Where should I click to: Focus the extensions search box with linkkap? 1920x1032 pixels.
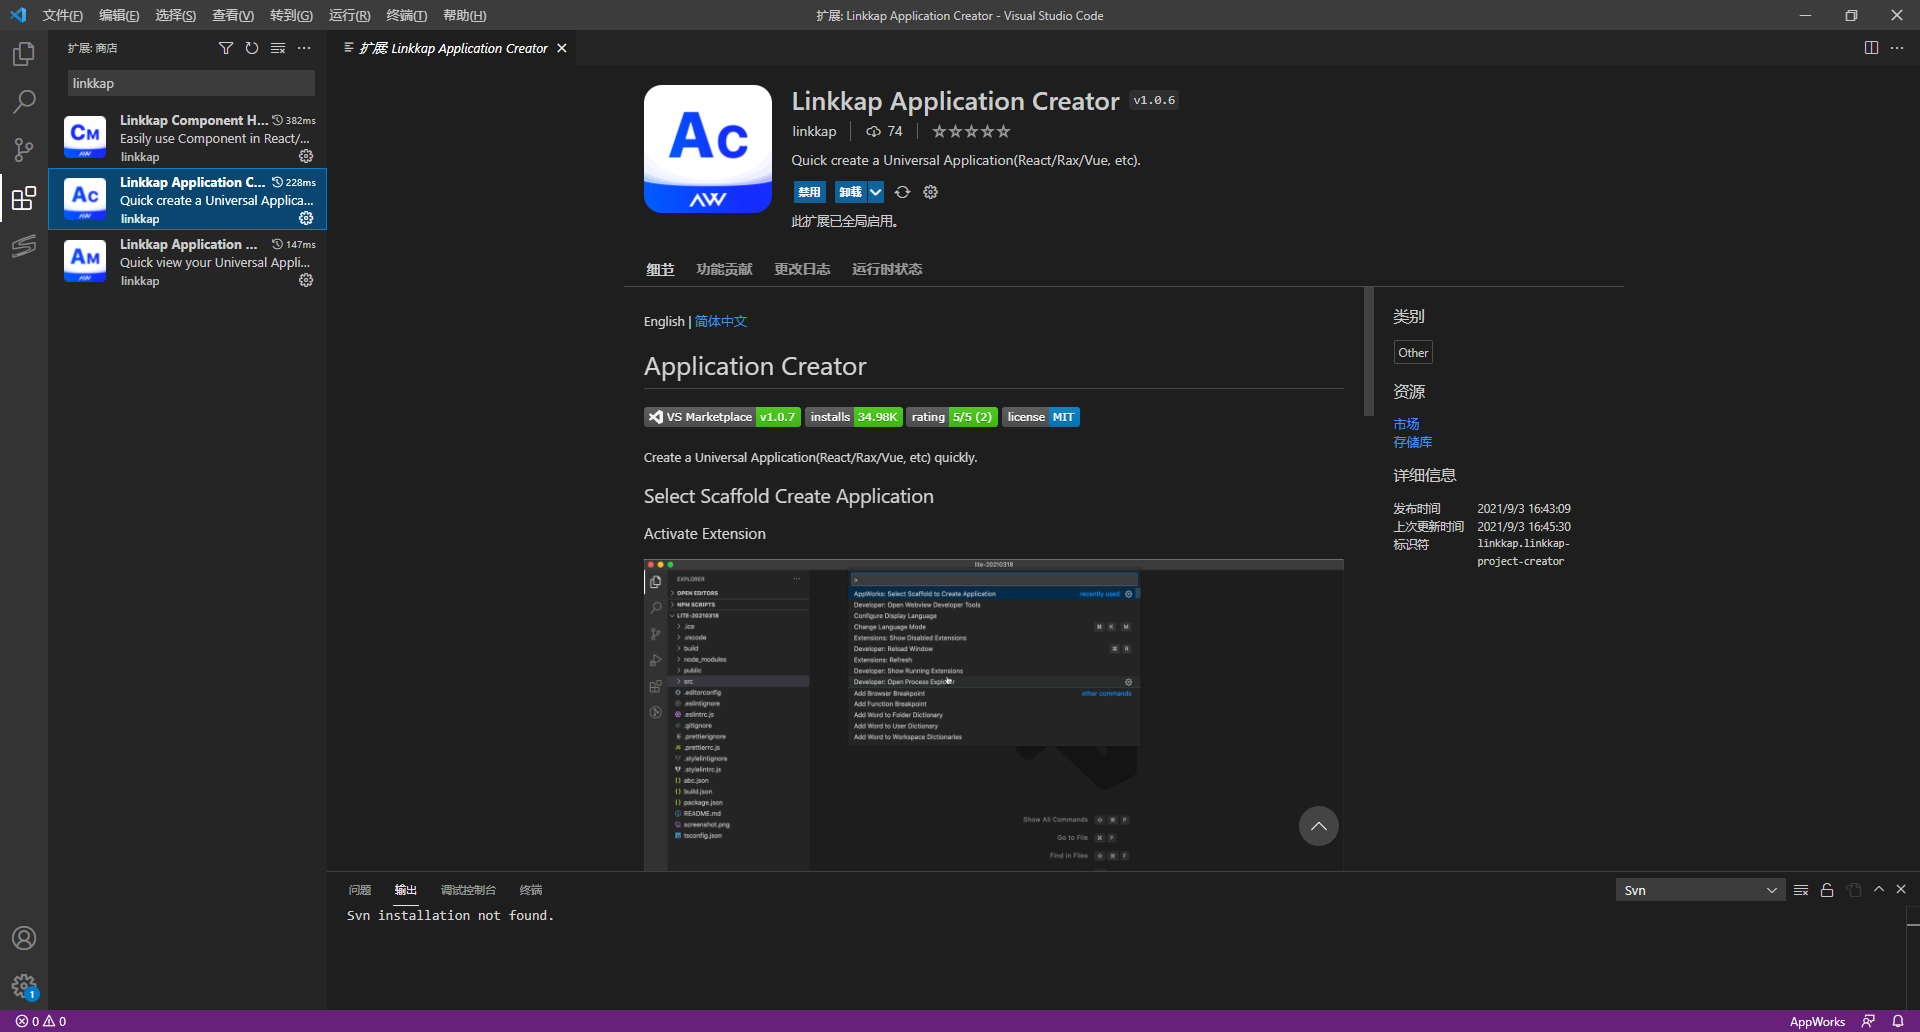click(191, 83)
